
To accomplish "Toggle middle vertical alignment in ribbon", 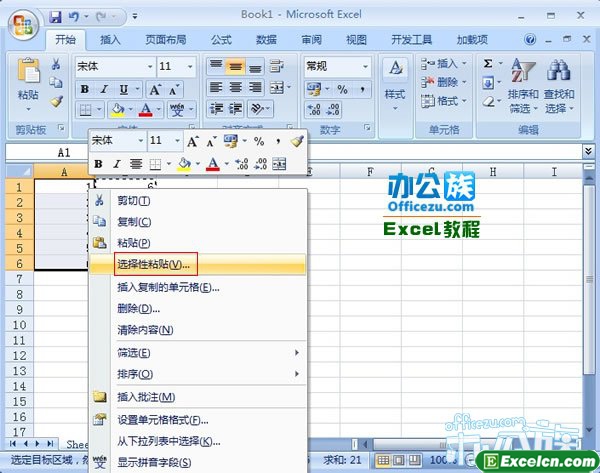I will pos(235,66).
